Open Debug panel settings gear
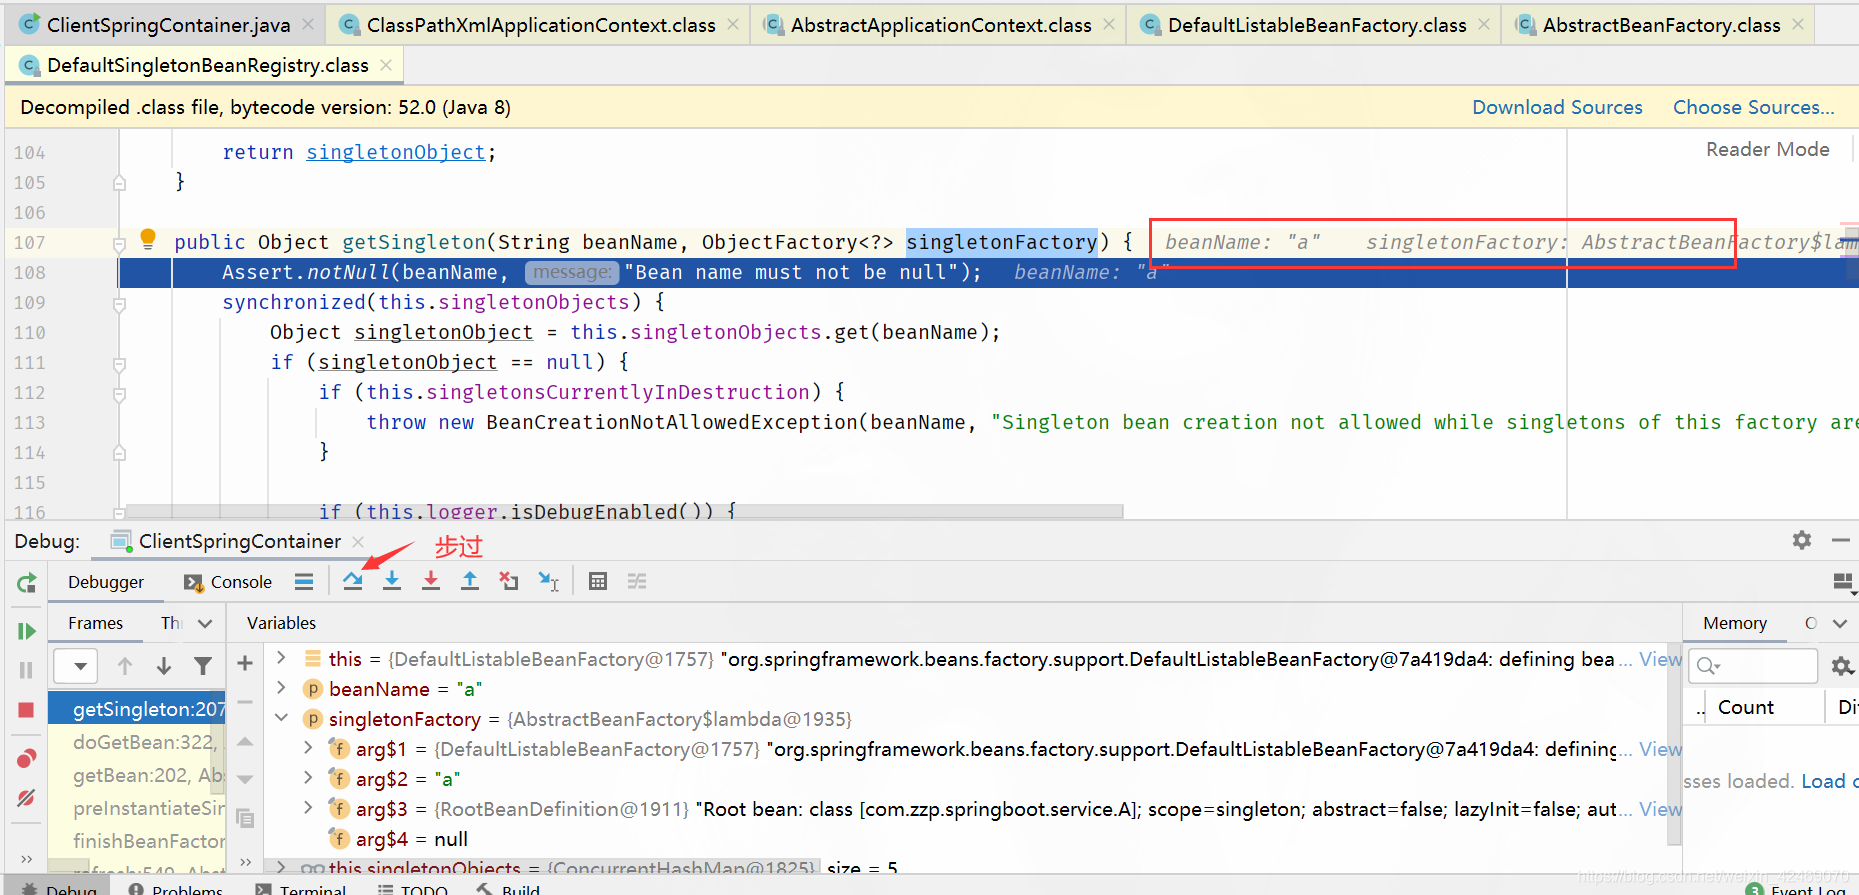 1802,540
